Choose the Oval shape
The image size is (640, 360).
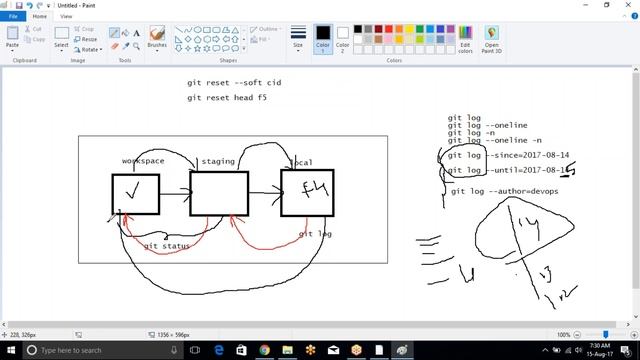tap(198, 30)
